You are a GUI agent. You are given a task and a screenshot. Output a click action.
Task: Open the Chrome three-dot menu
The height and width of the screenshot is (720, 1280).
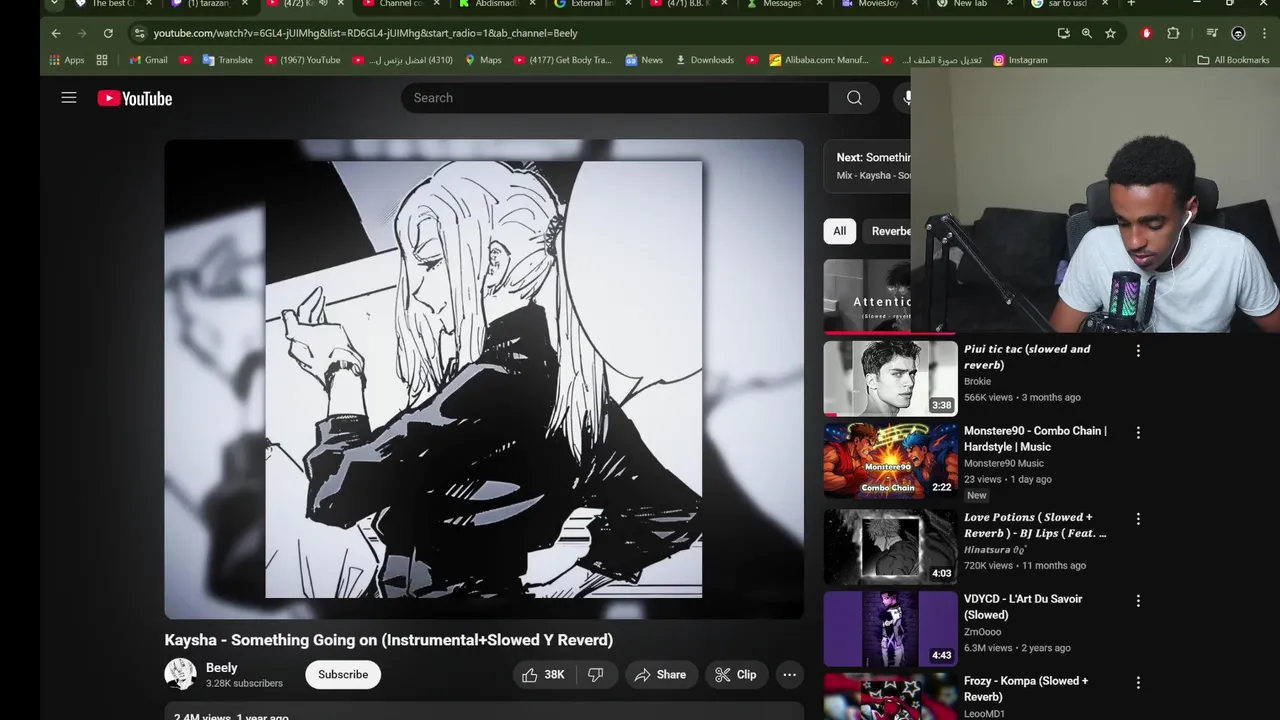[1265, 33]
